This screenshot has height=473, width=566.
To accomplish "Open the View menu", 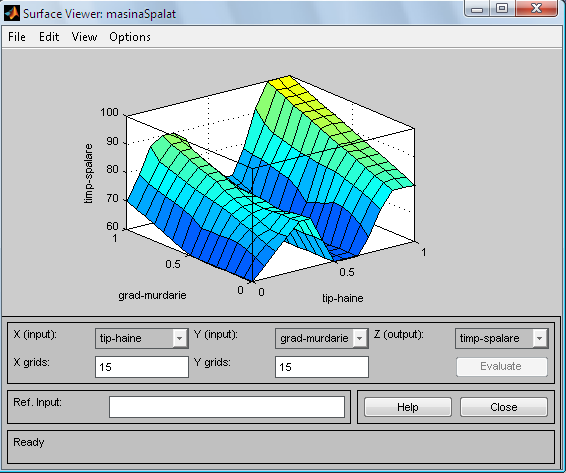I will point(84,37).
